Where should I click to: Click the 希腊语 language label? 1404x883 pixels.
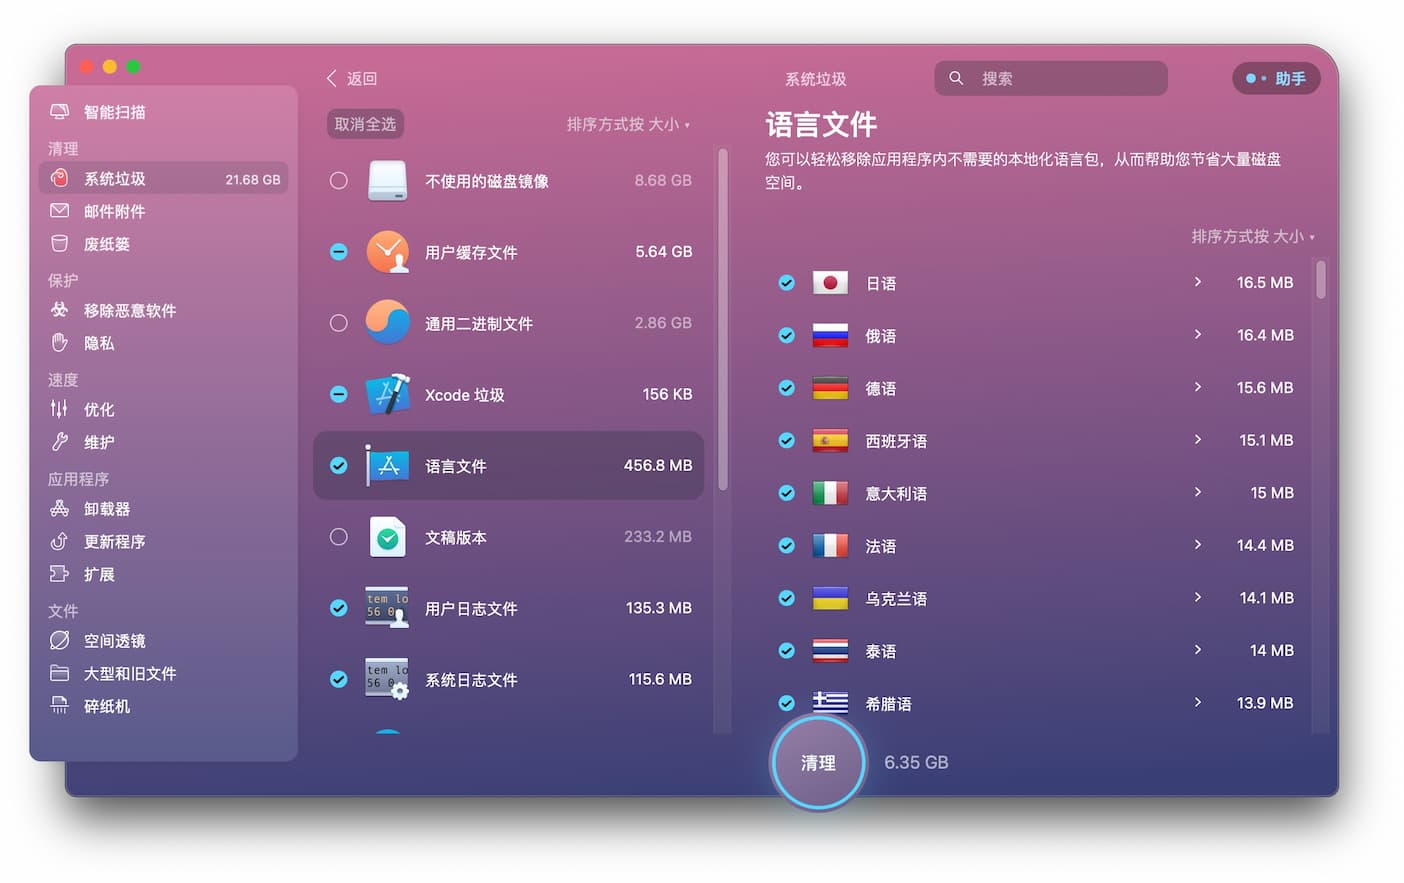888,704
